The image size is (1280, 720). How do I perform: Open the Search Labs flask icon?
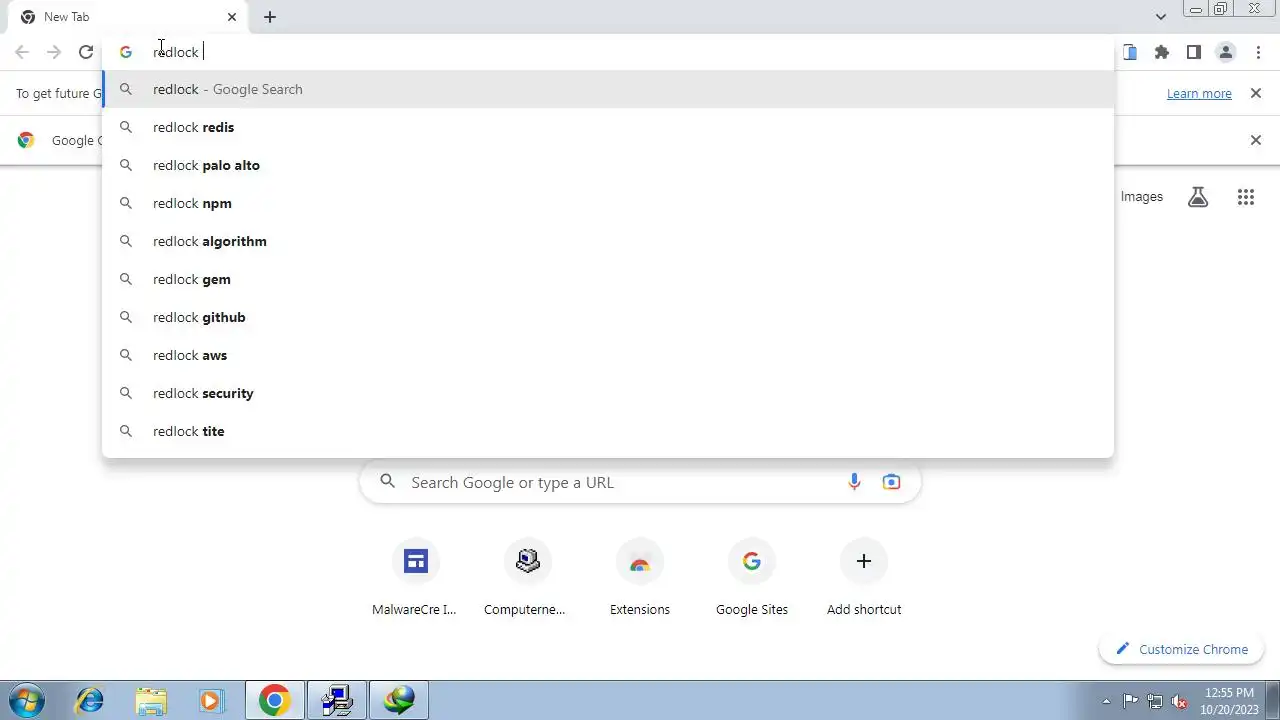pos(1198,197)
